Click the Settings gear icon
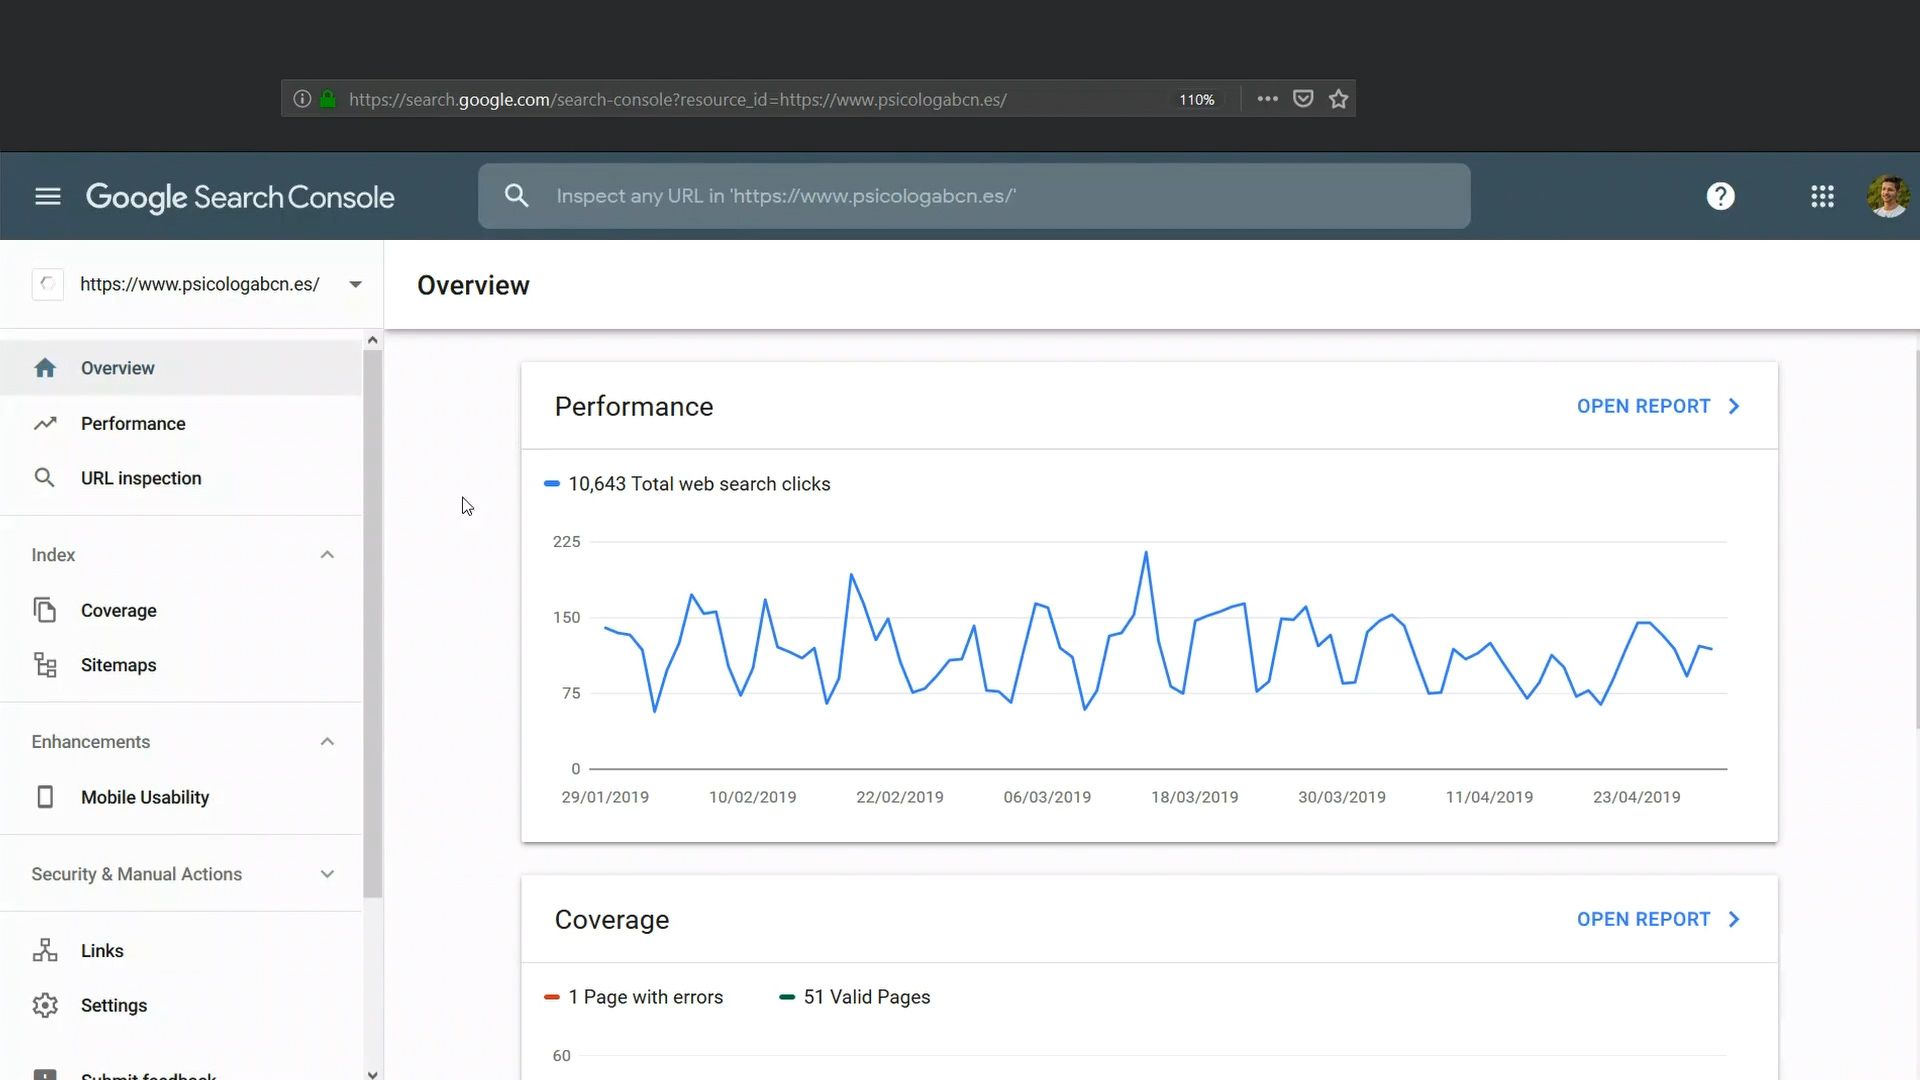1920x1080 pixels. pos(45,1005)
